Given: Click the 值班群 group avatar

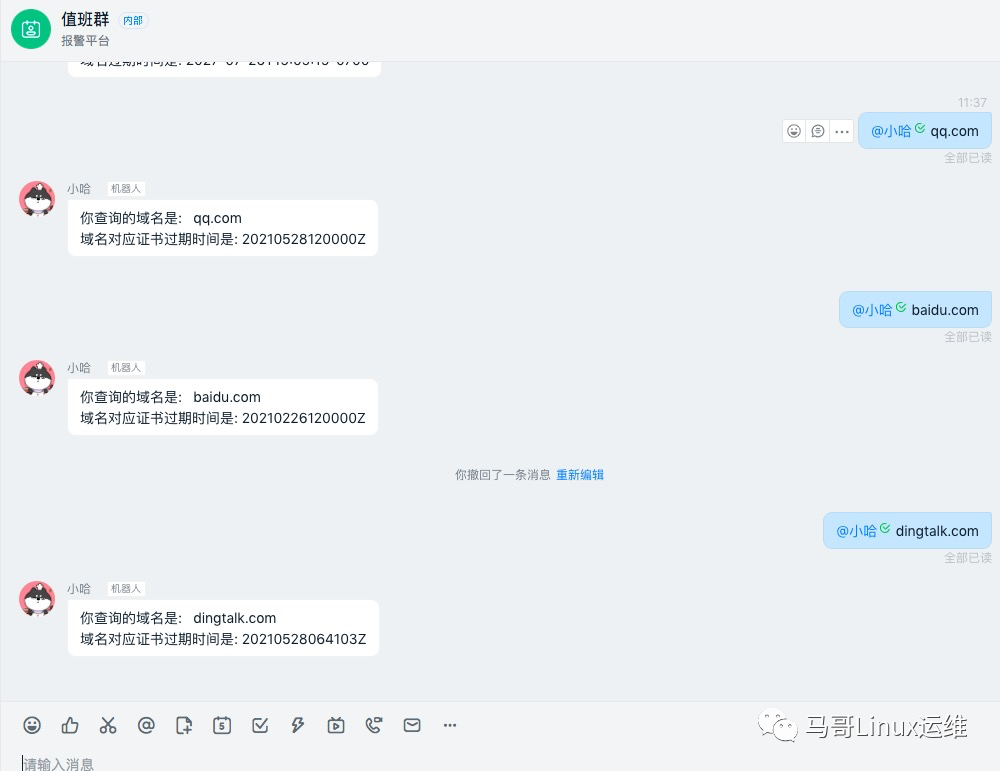Looking at the screenshot, I should pos(31,29).
